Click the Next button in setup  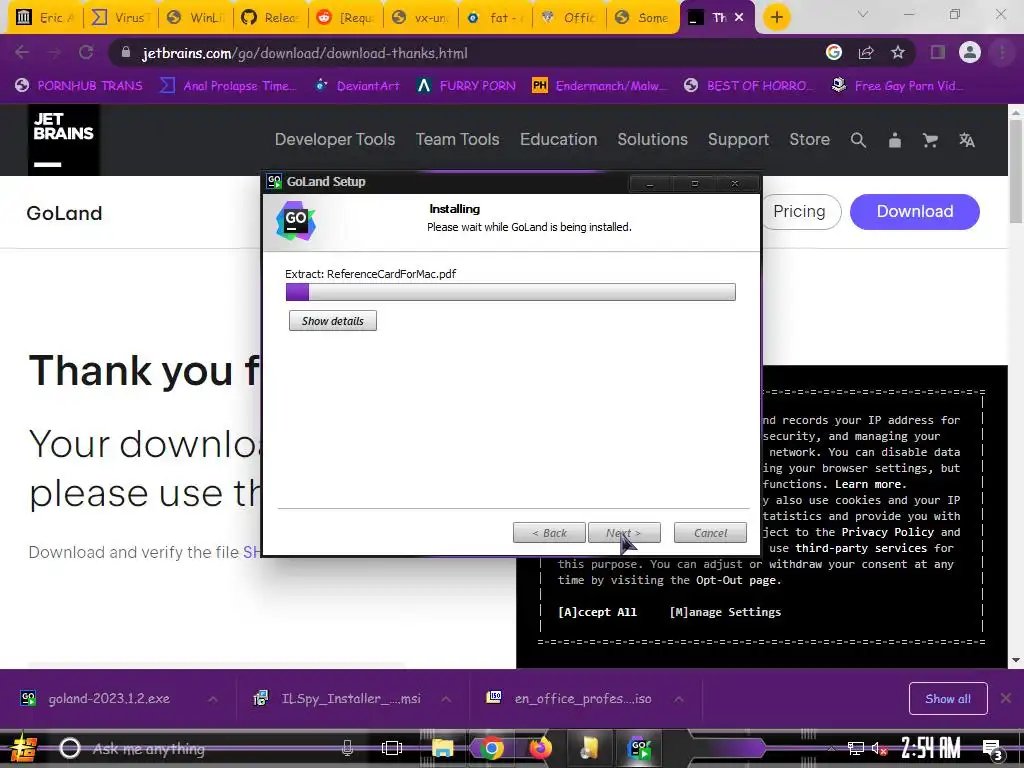click(x=624, y=533)
